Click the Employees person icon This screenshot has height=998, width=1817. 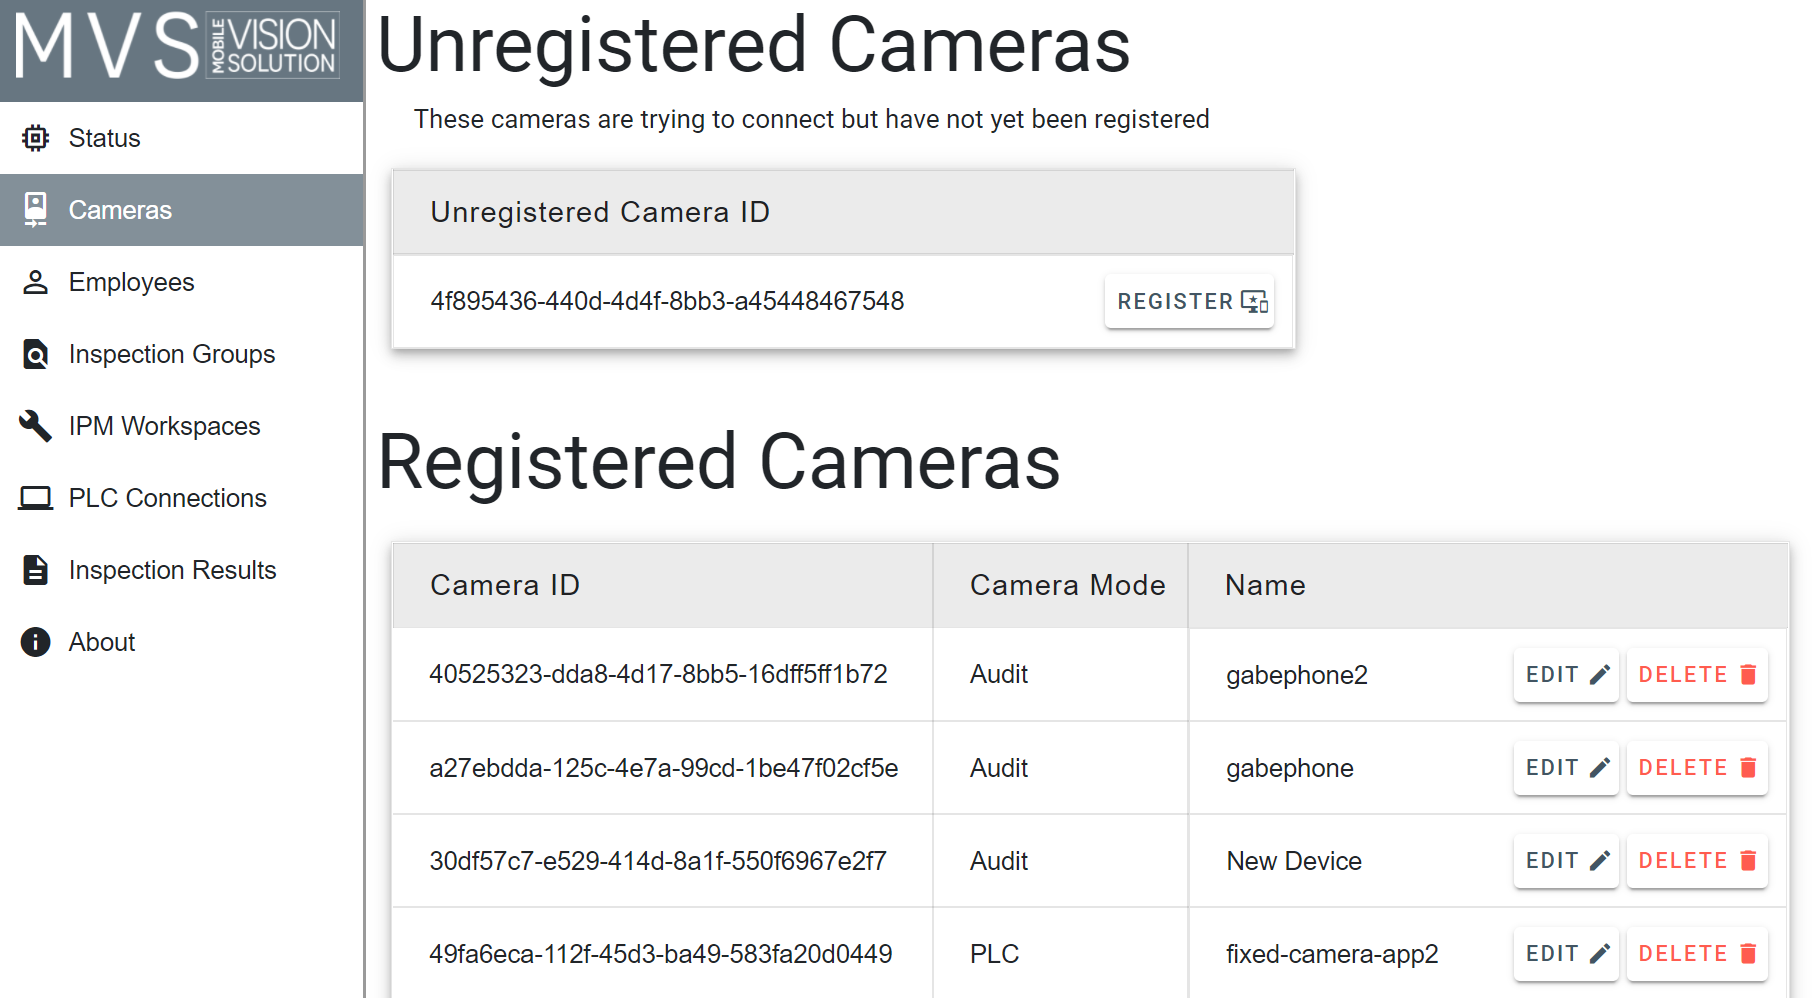pos(36,282)
